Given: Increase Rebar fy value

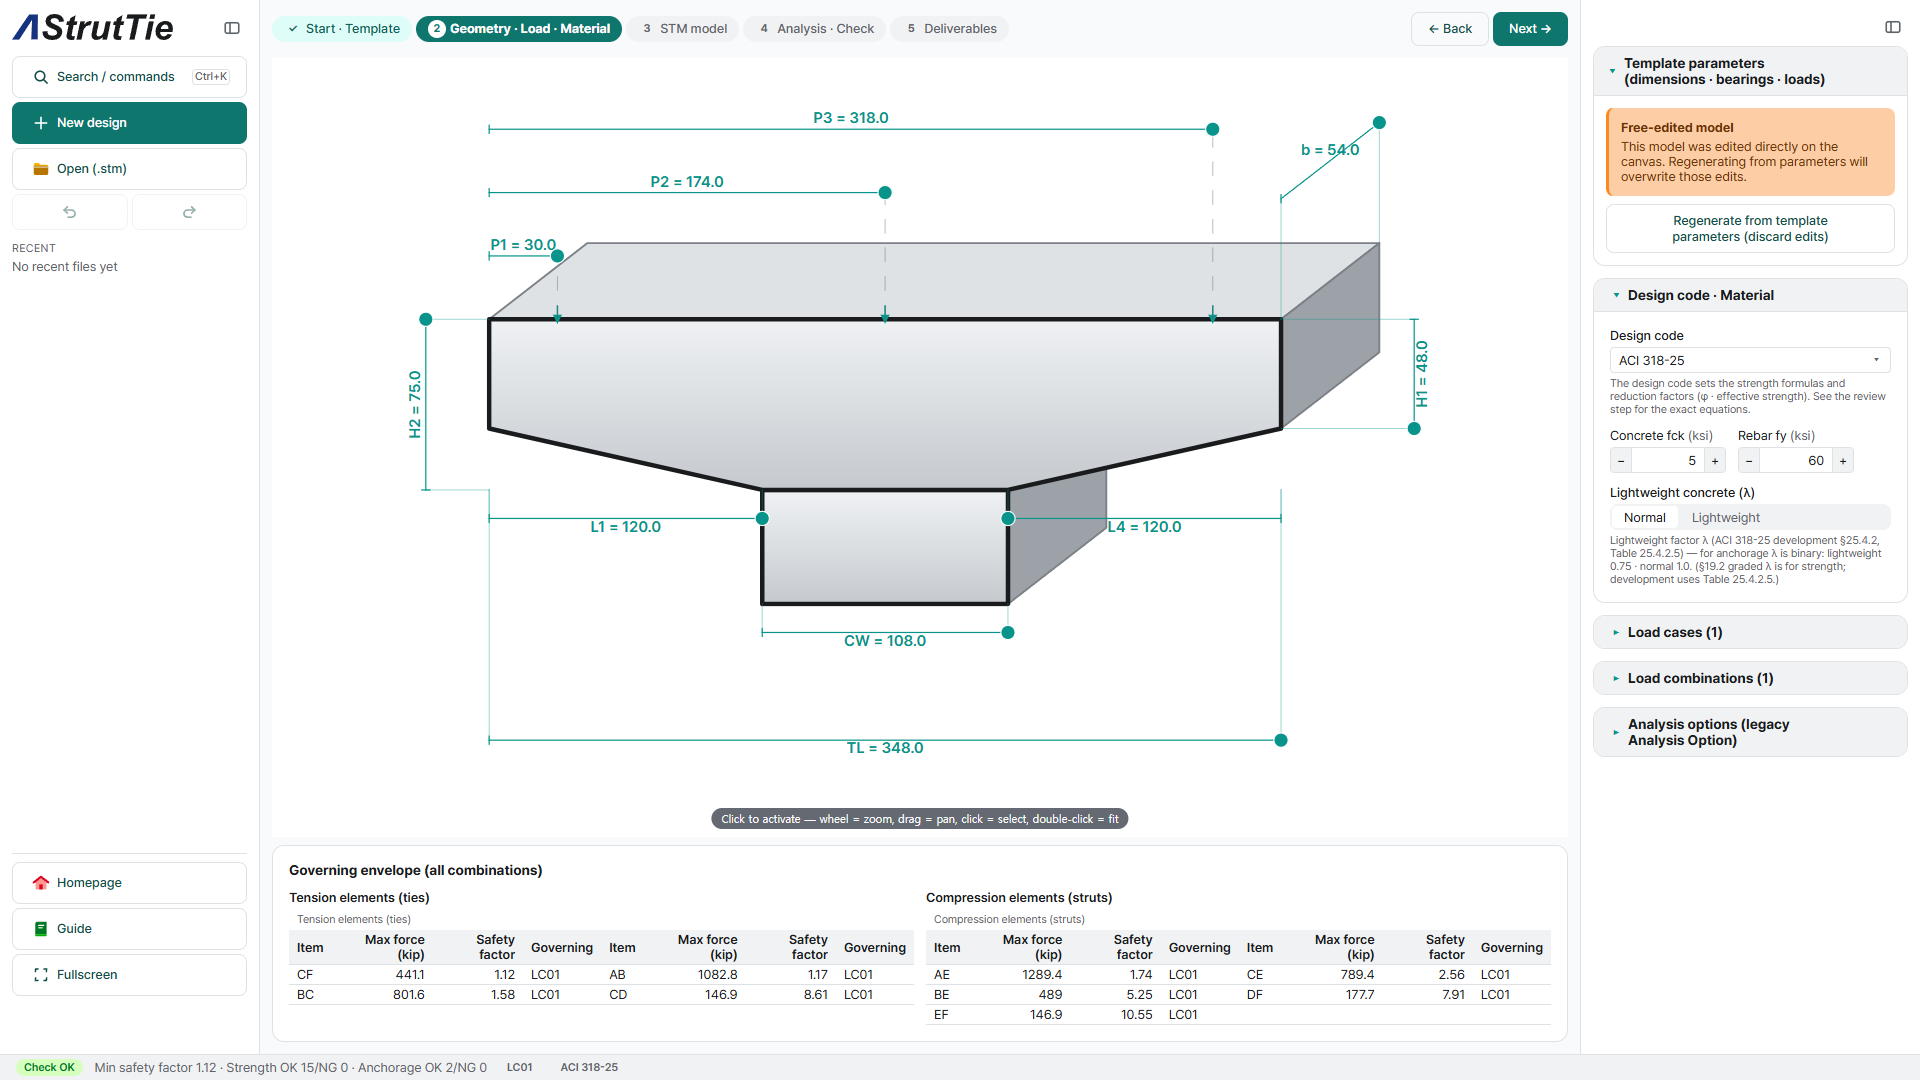Looking at the screenshot, I should coord(1843,461).
